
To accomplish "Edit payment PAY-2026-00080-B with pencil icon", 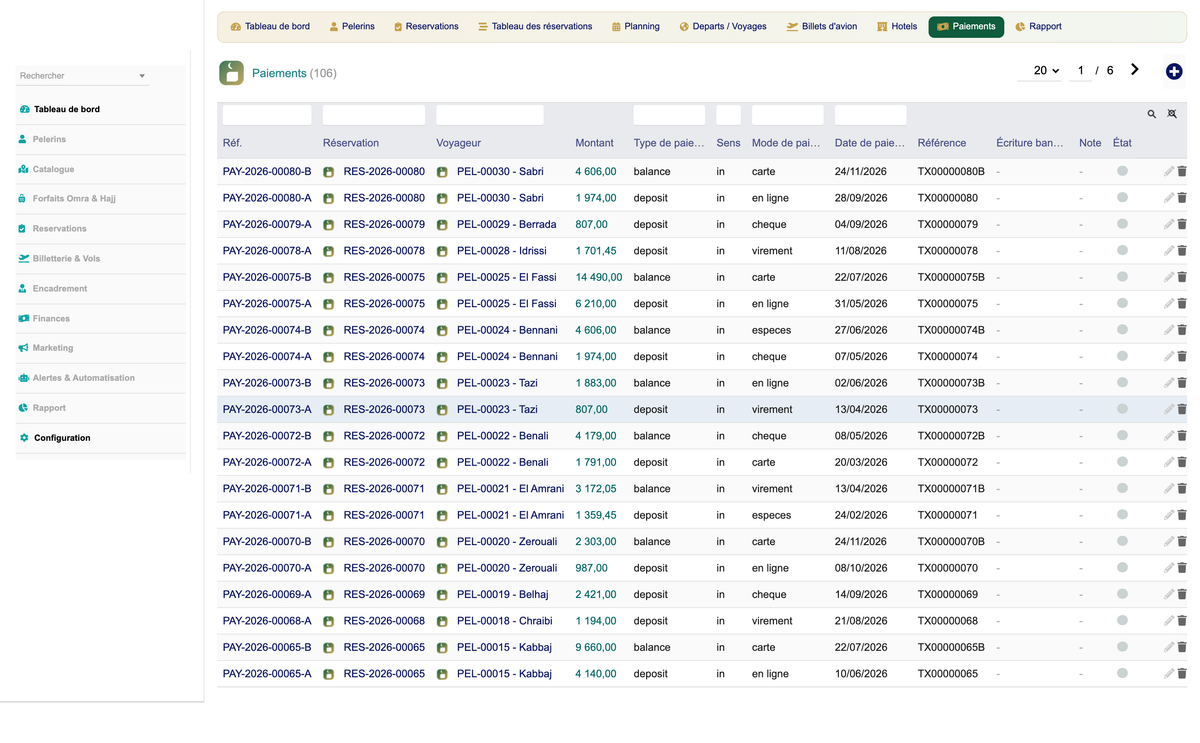I will [x=1169, y=172].
